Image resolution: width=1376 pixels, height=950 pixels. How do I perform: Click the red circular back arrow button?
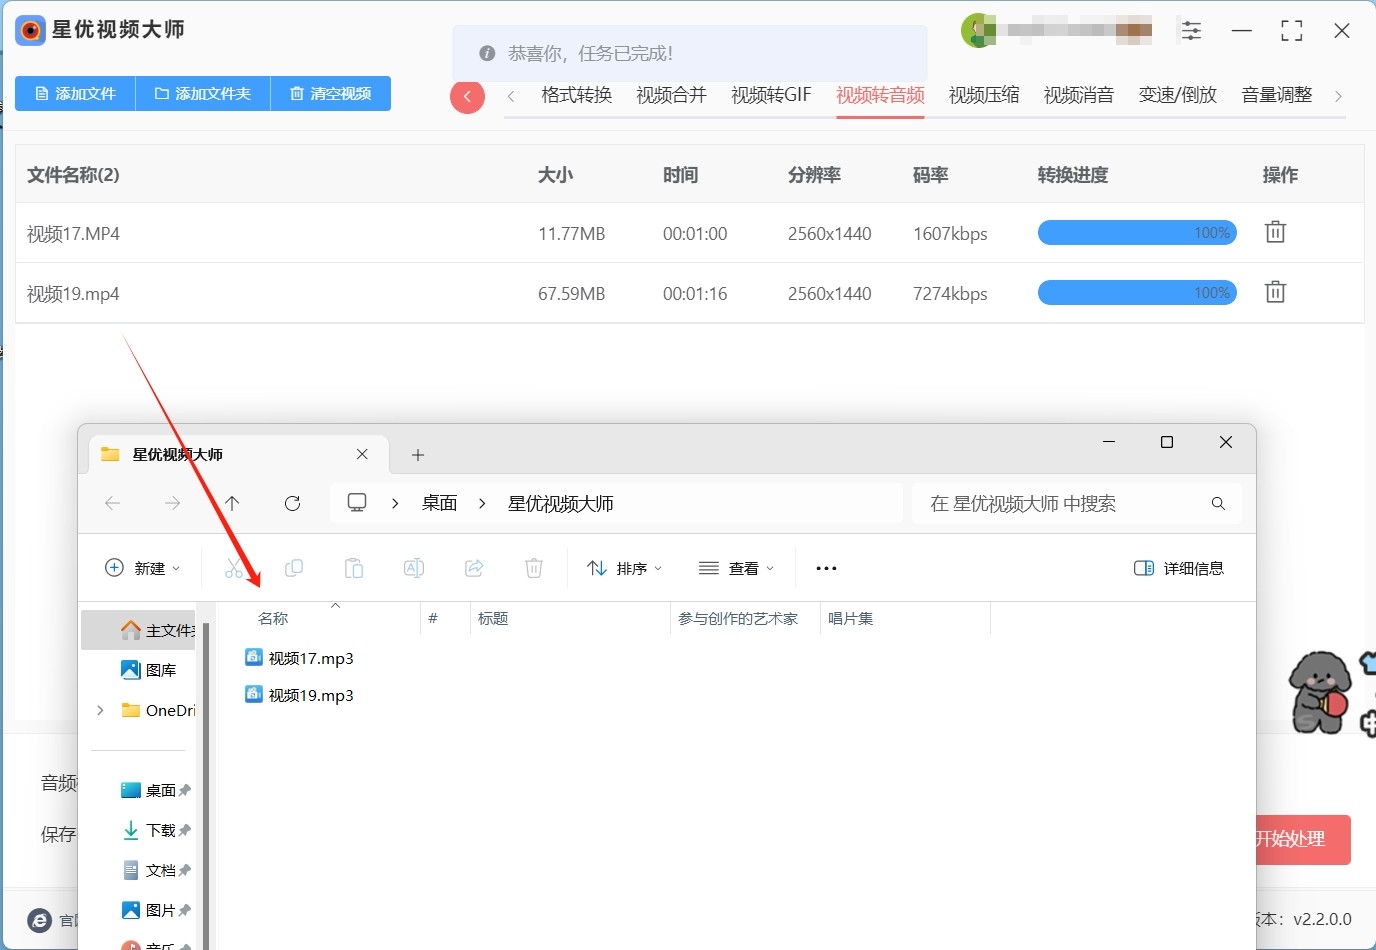467,96
